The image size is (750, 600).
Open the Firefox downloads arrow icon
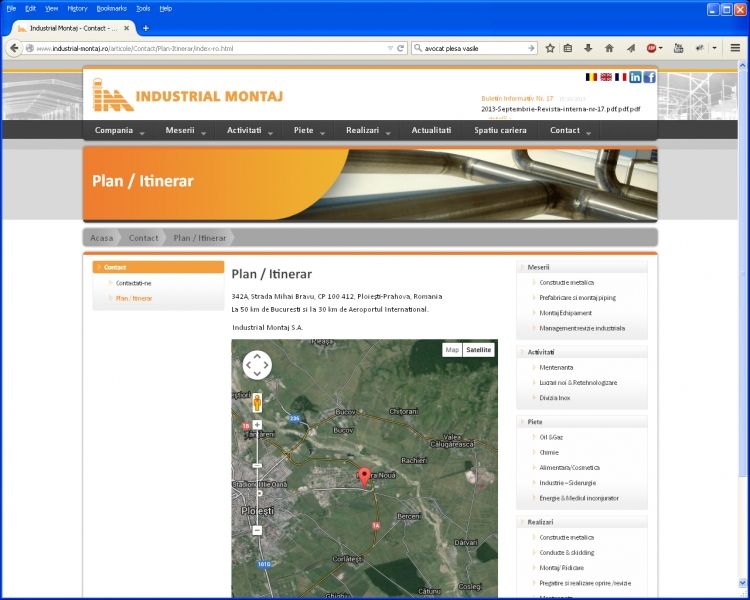pos(588,48)
